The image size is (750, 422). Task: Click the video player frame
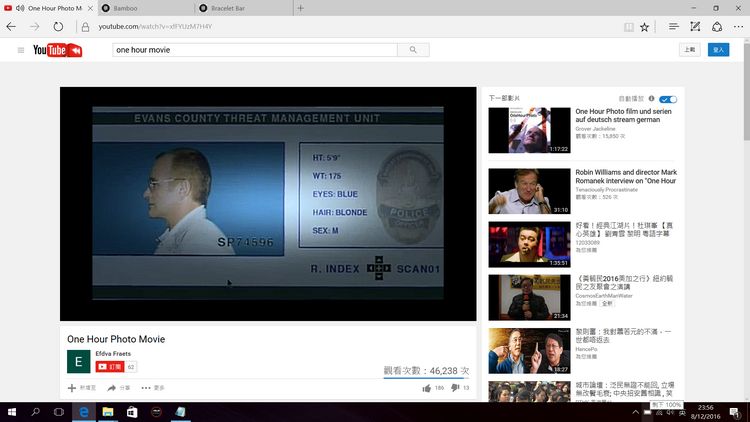pos(268,204)
